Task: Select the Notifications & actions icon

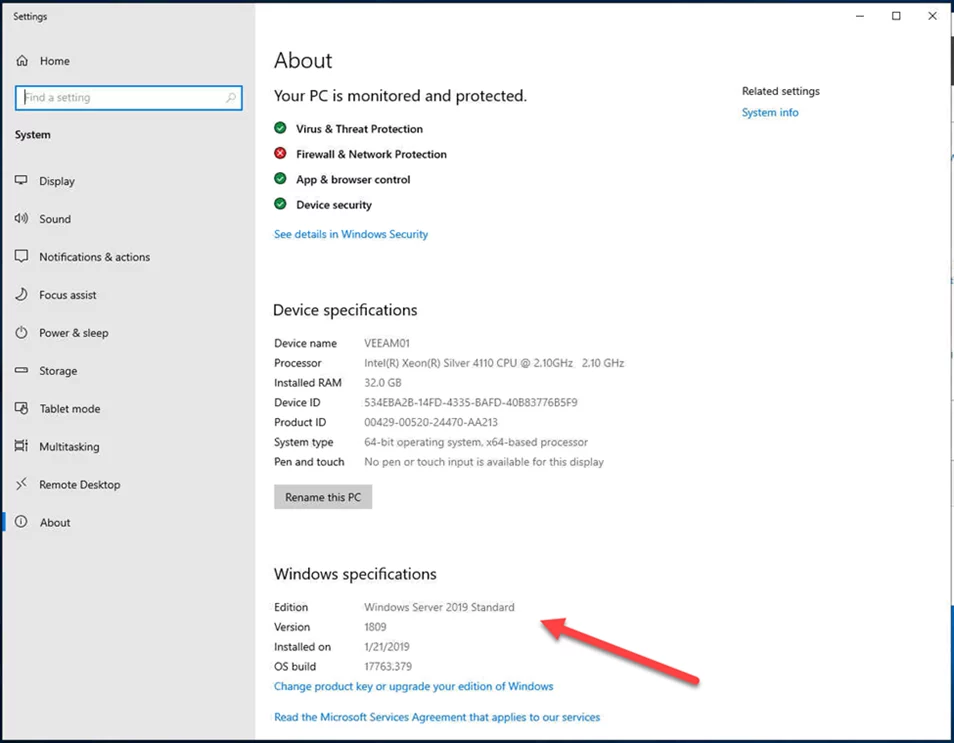Action: (x=22, y=257)
